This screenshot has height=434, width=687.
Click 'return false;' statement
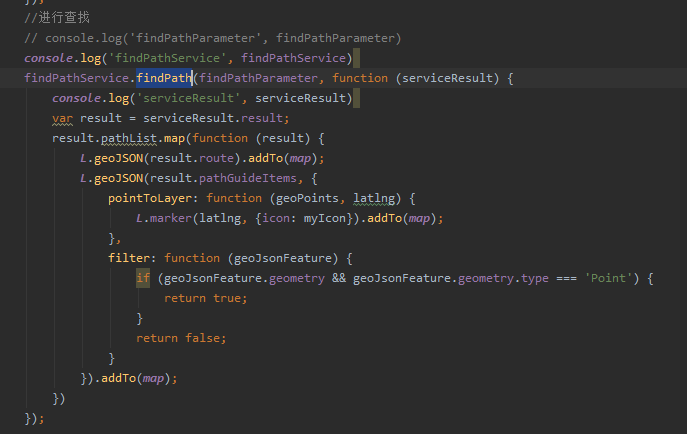coord(181,338)
